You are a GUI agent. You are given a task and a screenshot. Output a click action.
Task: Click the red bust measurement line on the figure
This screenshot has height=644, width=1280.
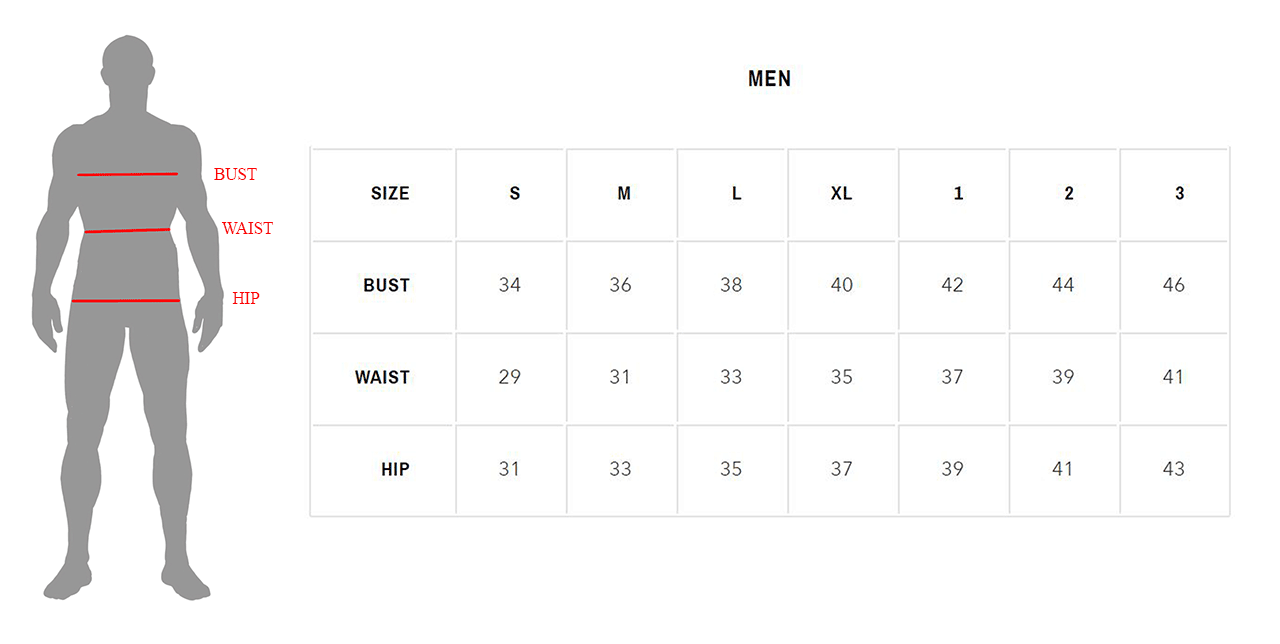point(127,174)
